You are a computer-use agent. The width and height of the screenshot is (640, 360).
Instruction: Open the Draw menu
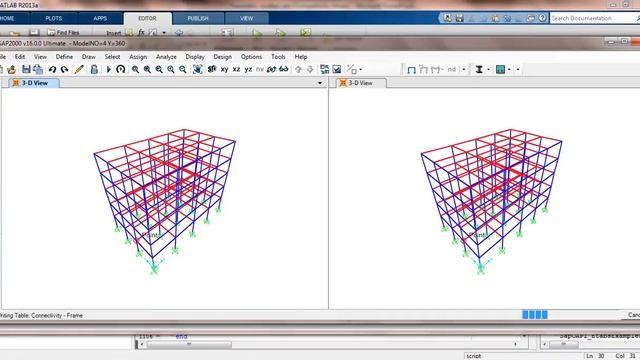coord(89,57)
